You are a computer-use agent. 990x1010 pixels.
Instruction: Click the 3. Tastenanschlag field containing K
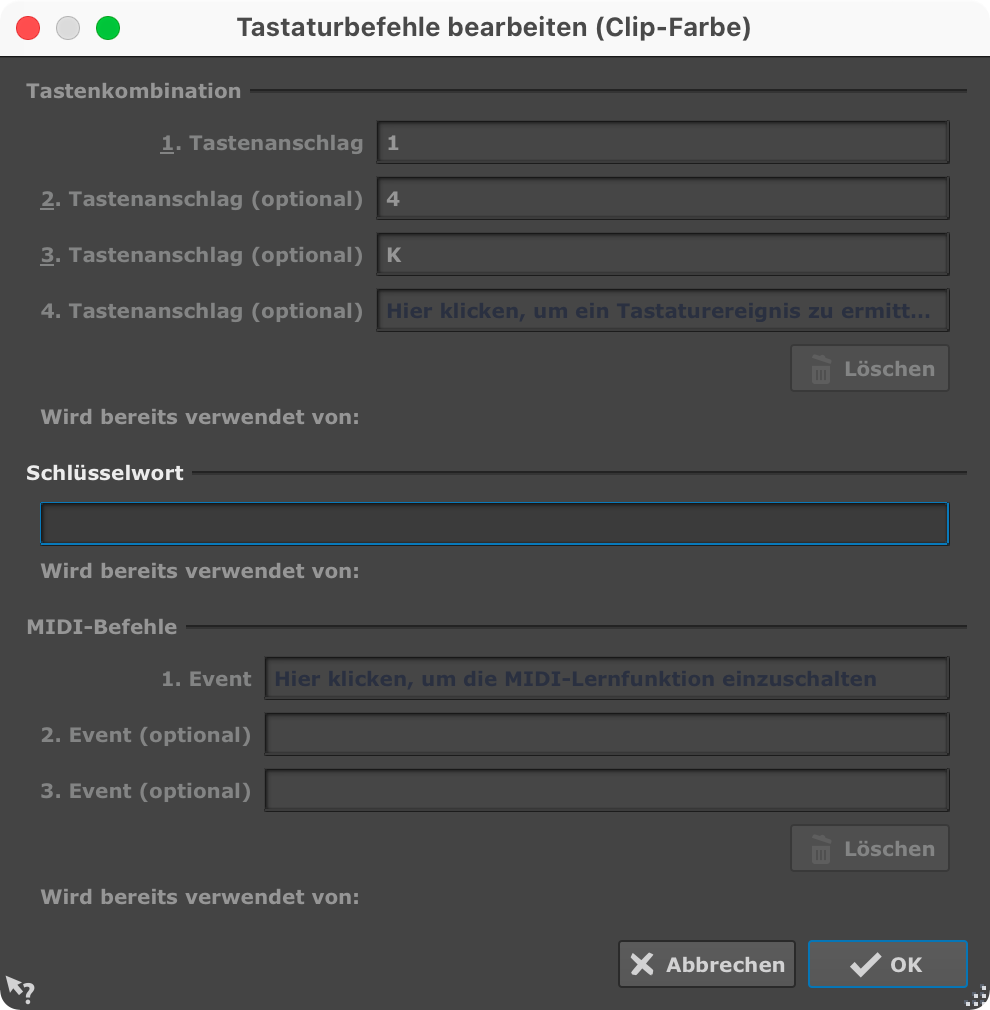coord(662,255)
